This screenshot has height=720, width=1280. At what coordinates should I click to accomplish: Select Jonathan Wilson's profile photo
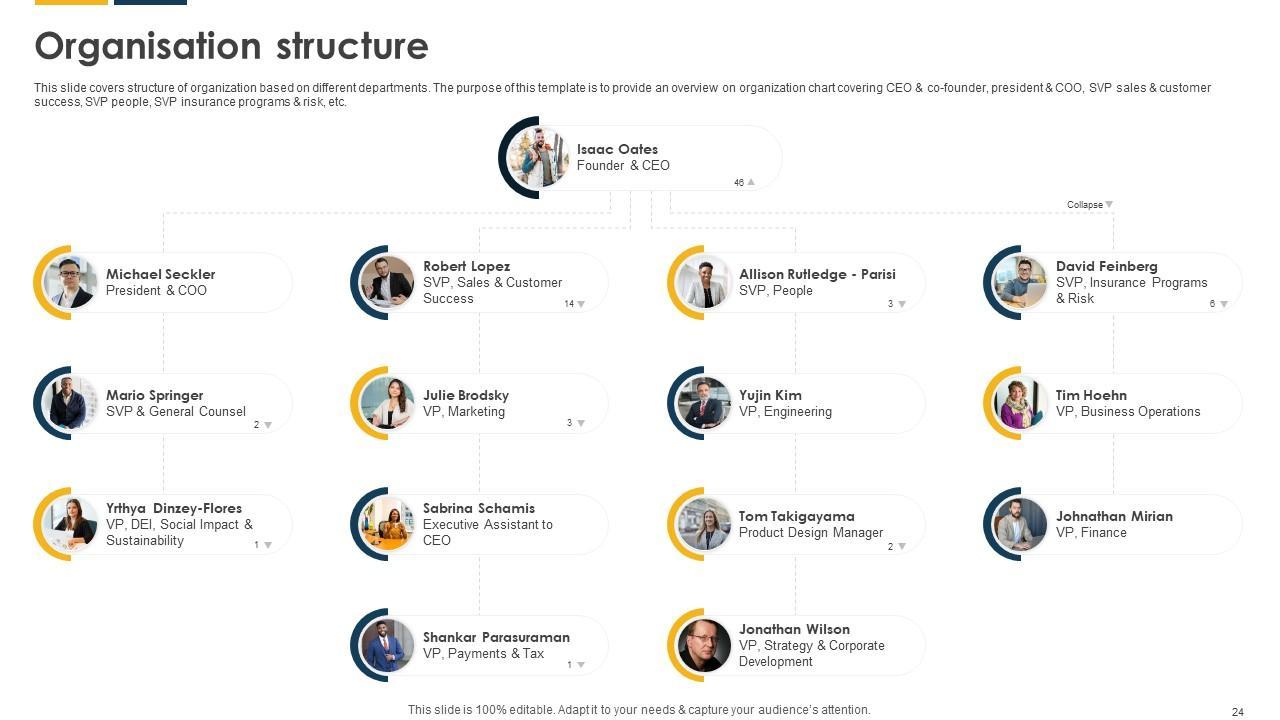pyautogui.click(x=704, y=646)
